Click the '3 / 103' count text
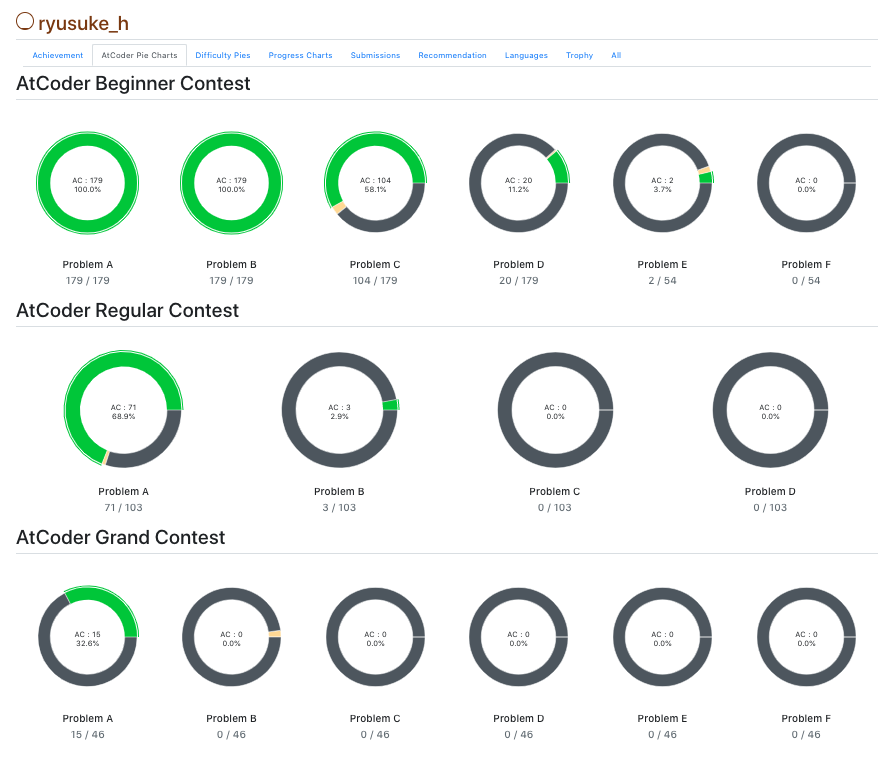The width and height of the screenshot is (882, 780). point(339,507)
